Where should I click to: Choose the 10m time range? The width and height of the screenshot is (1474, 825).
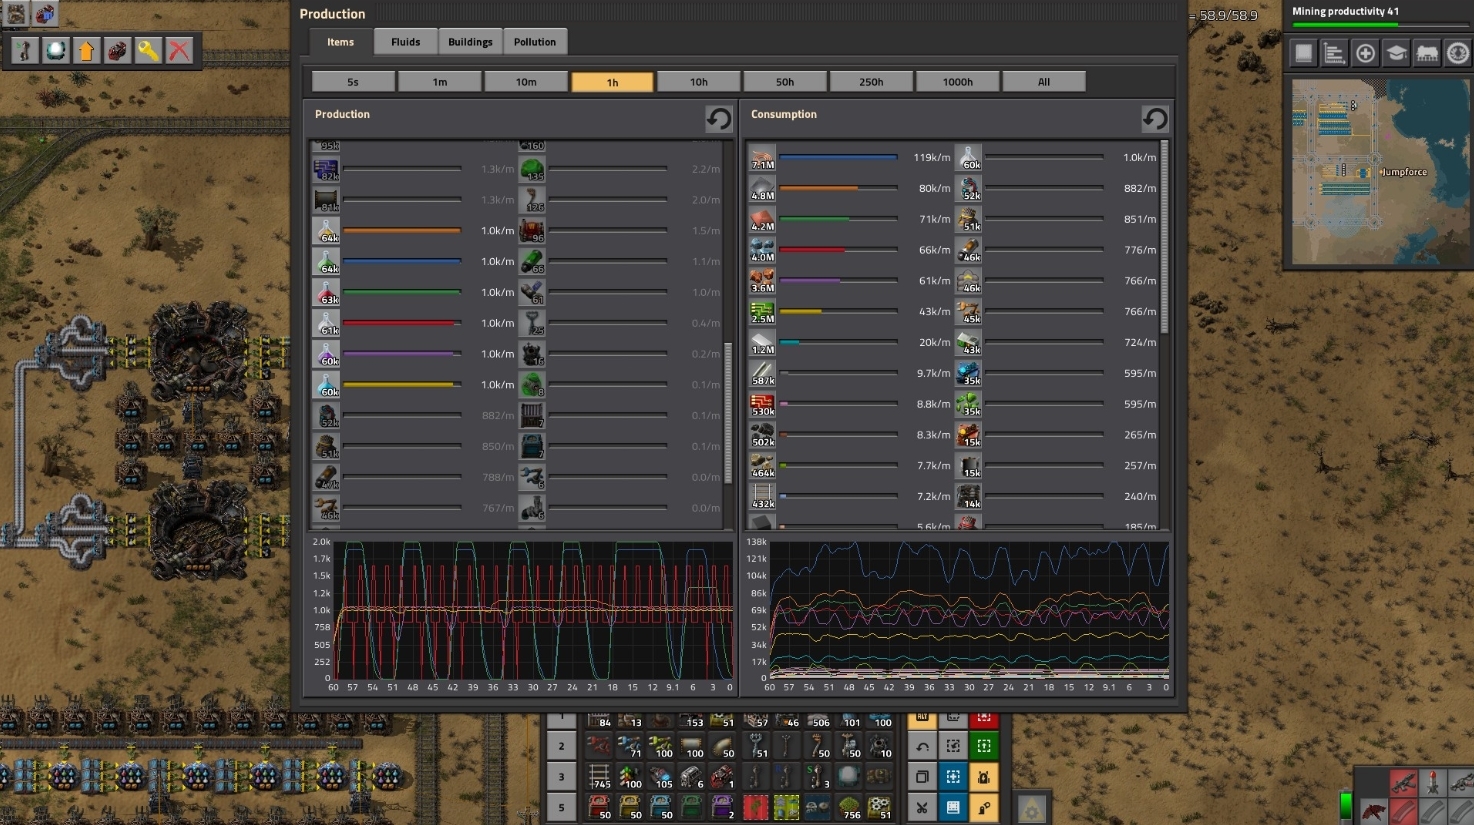click(526, 82)
